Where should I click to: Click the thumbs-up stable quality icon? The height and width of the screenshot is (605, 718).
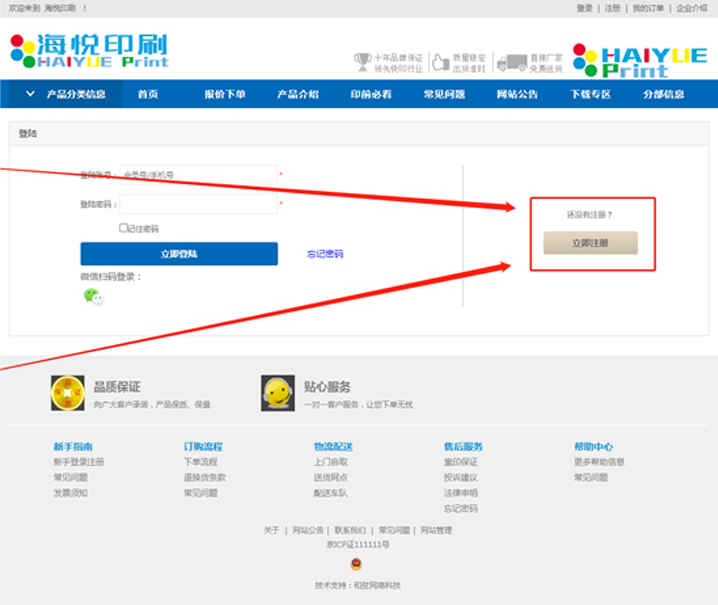(x=440, y=62)
